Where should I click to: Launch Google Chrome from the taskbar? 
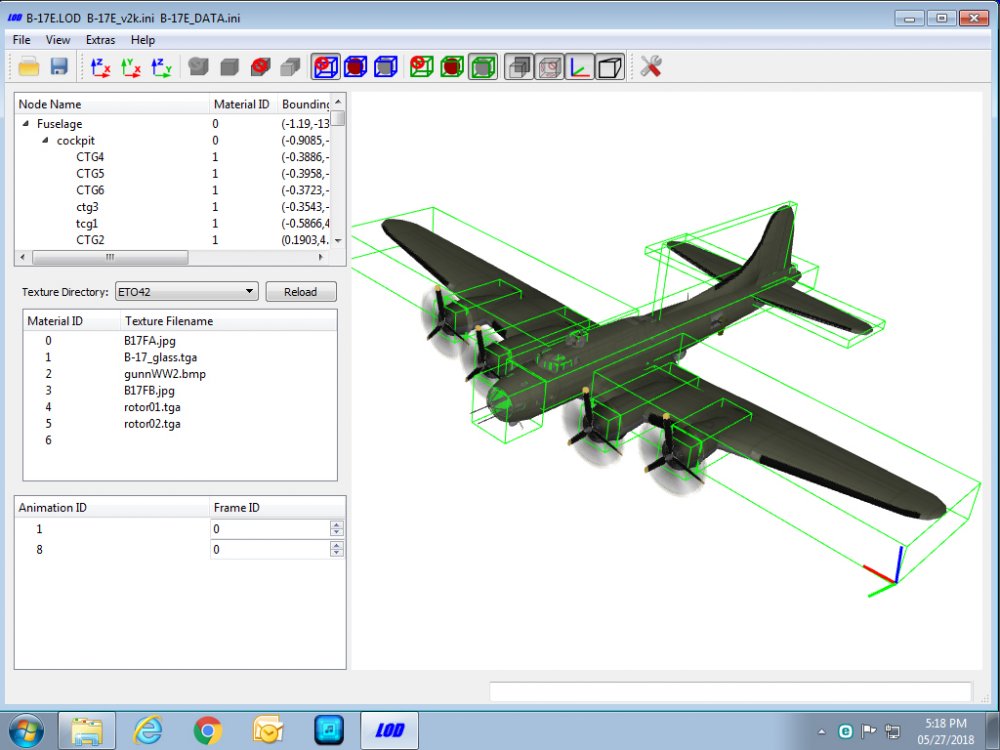207,731
